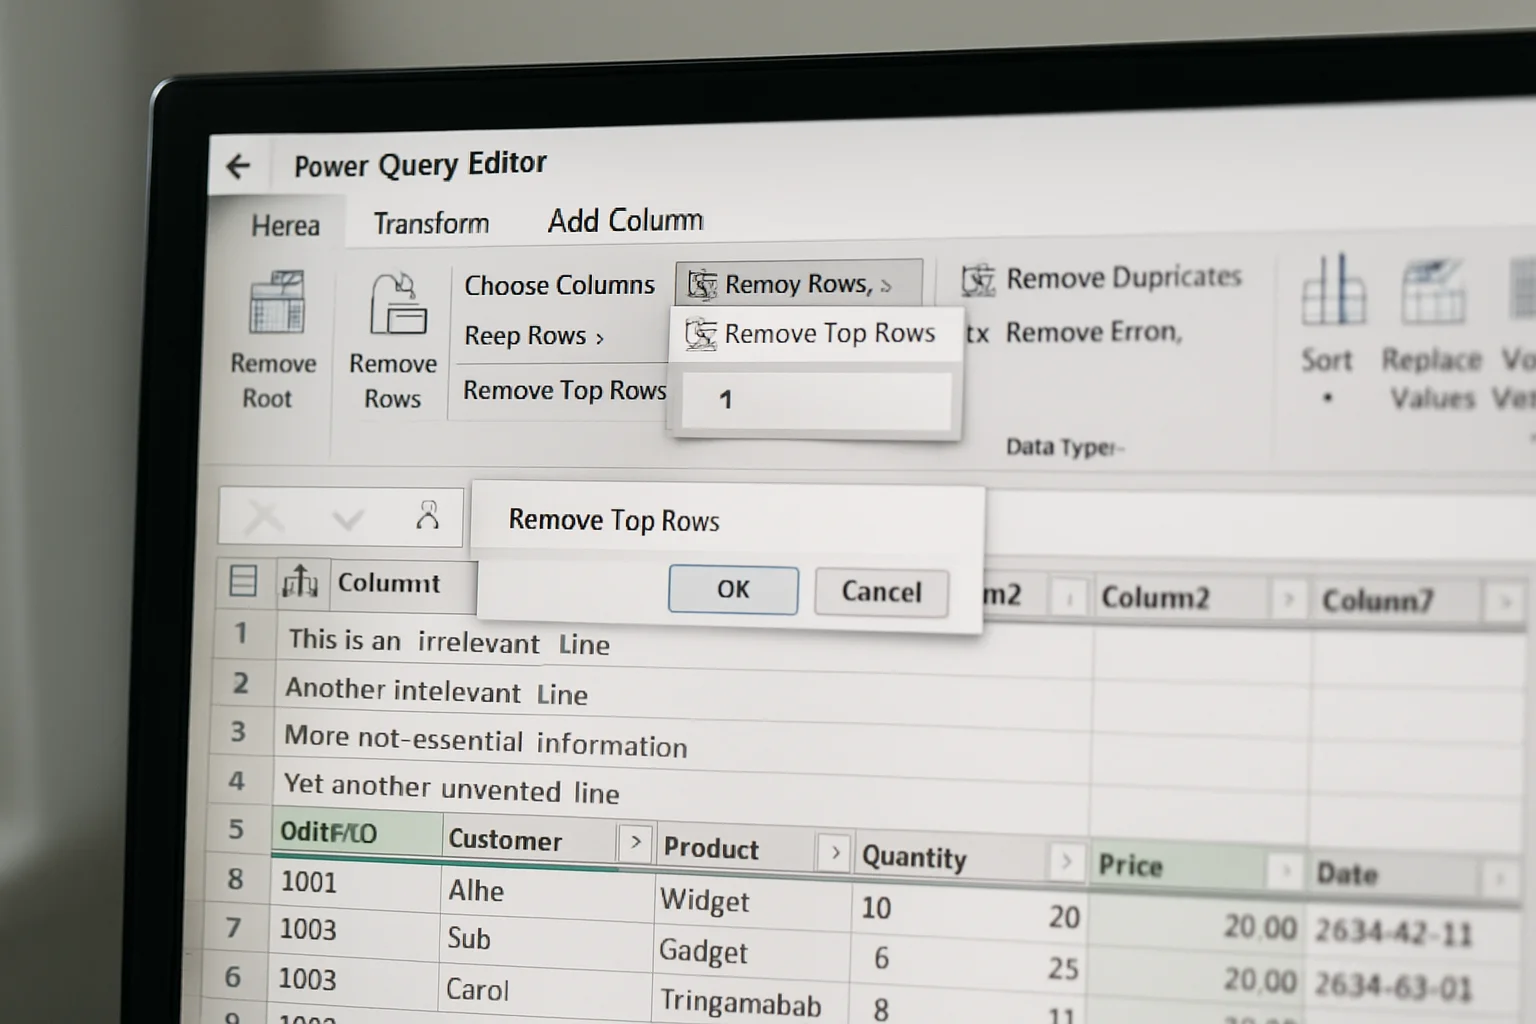This screenshot has height=1024, width=1536.
Task: Select Remove Top Rows in the dropdown menu
Action: 816,334
